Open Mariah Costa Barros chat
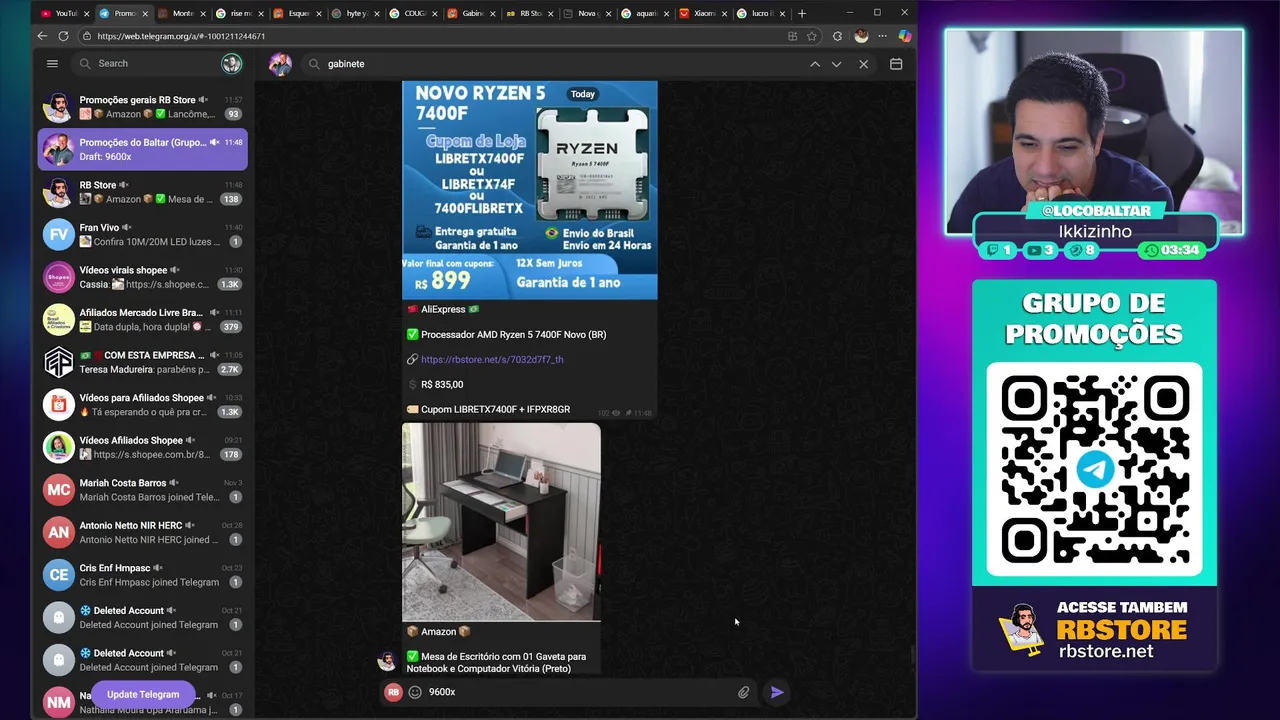Viewport: 1280px width, 720px height. [x=143, y=489]
